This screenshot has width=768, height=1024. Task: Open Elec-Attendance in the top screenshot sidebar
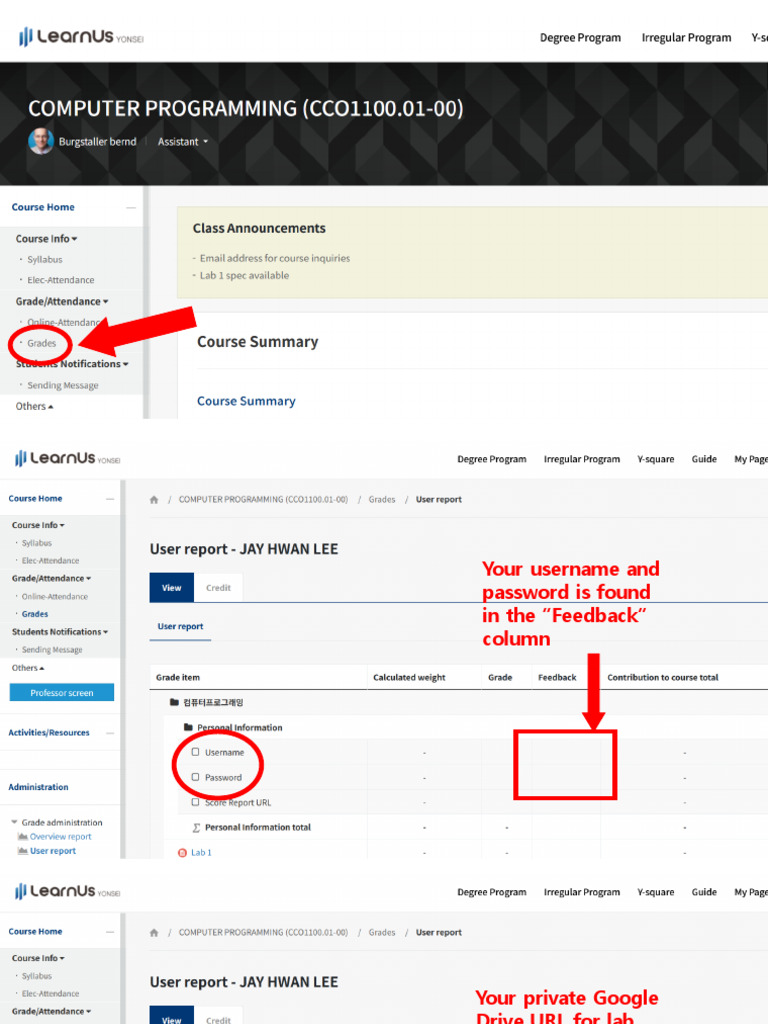click(61, 280)
